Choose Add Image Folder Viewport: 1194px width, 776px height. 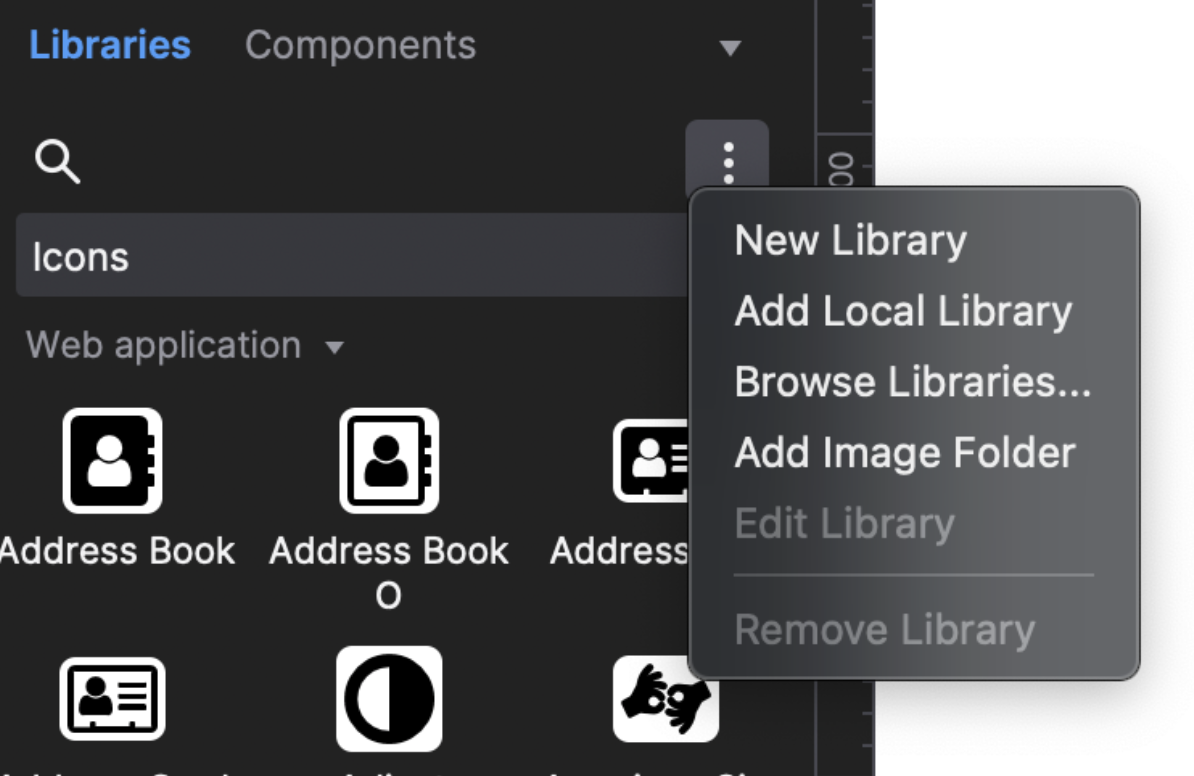click(x=904, y=453)
